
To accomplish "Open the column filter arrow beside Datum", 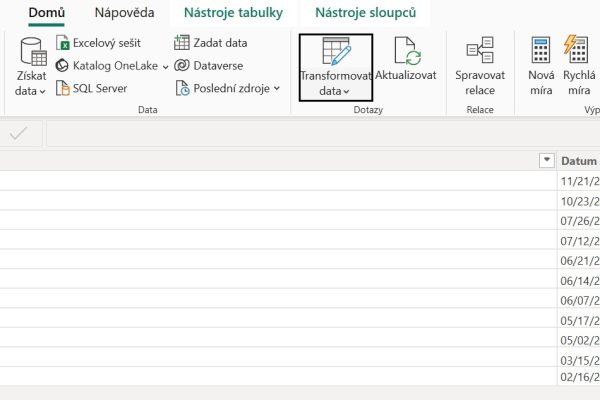I will click(x=547, y=160).
